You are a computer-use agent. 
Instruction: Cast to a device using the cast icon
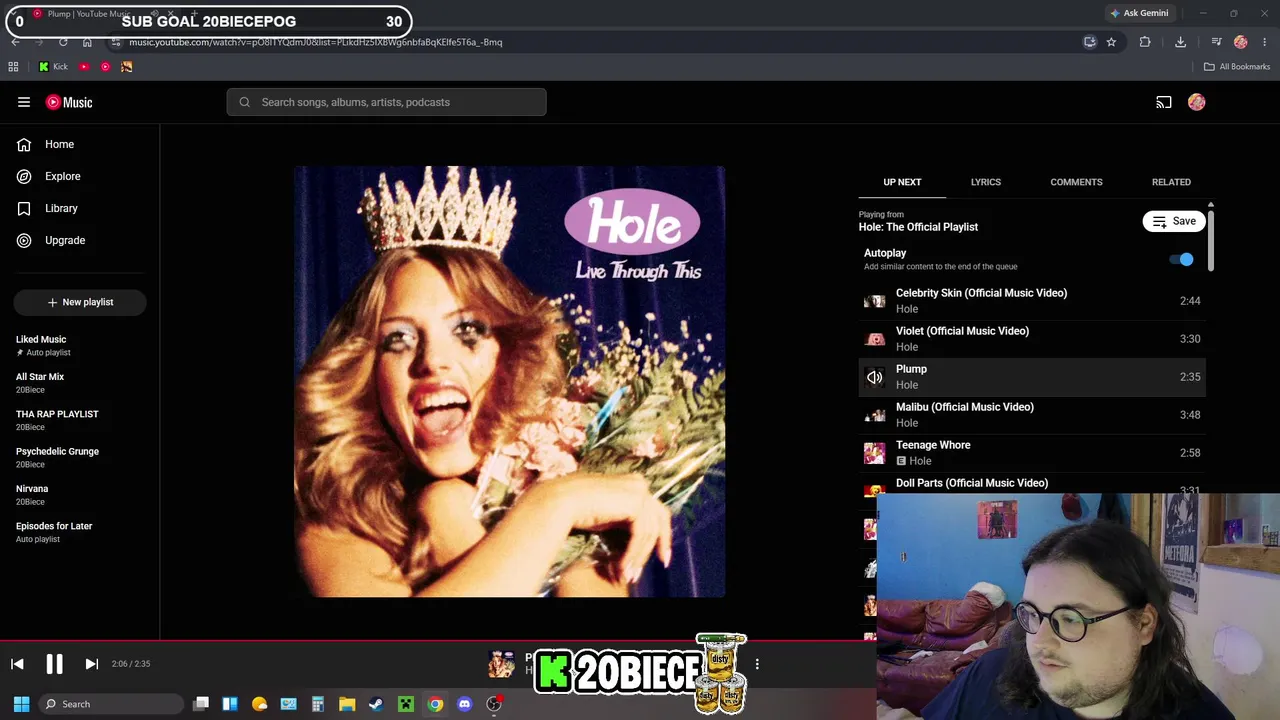(x=1164, y=102)
